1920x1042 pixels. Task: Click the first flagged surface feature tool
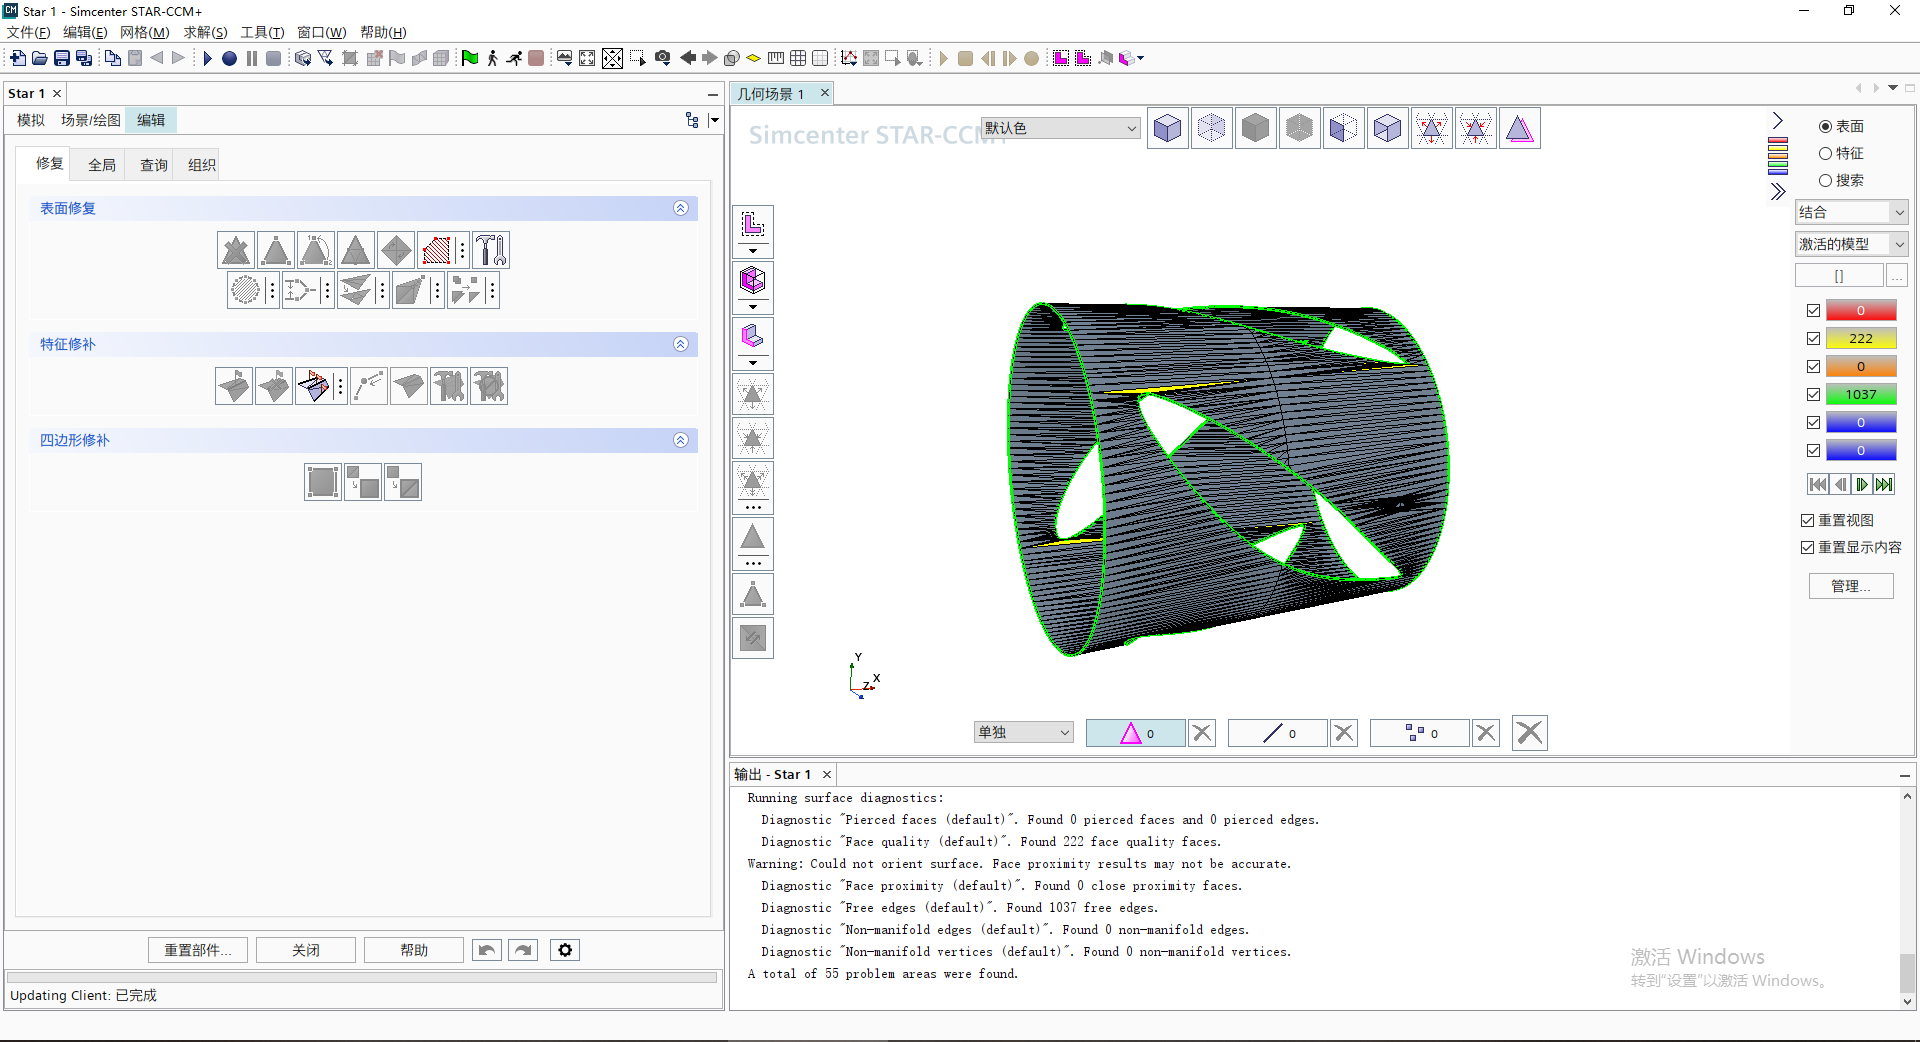[234, 386]
